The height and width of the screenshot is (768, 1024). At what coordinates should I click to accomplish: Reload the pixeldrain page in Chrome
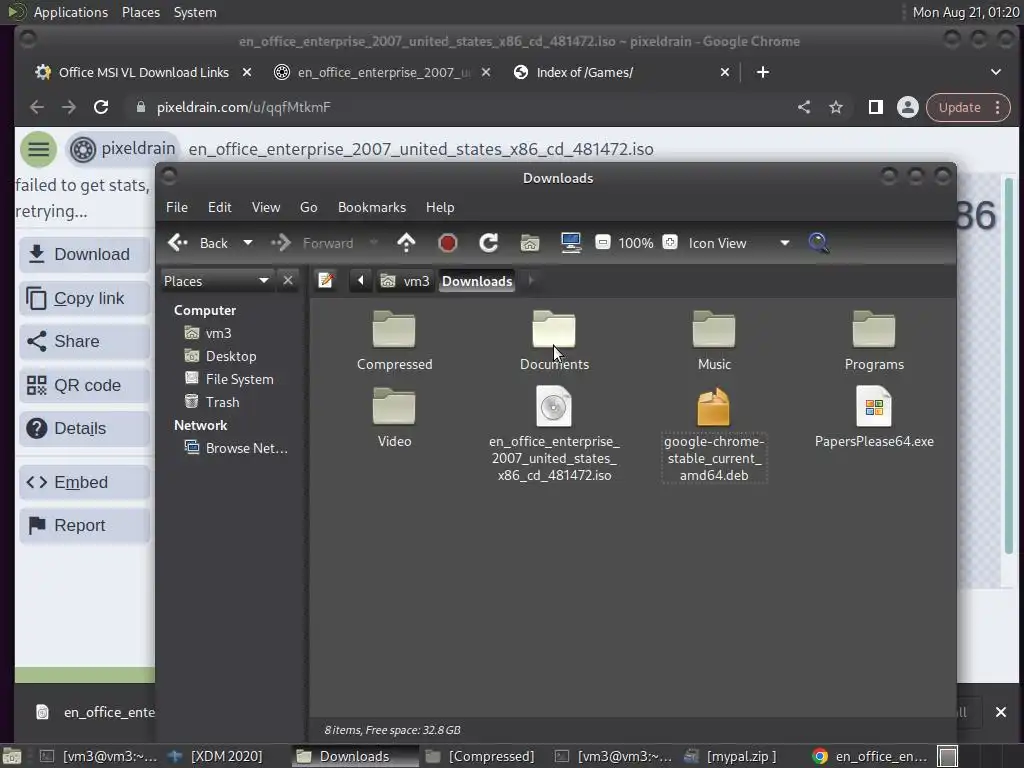coord(101,107)
